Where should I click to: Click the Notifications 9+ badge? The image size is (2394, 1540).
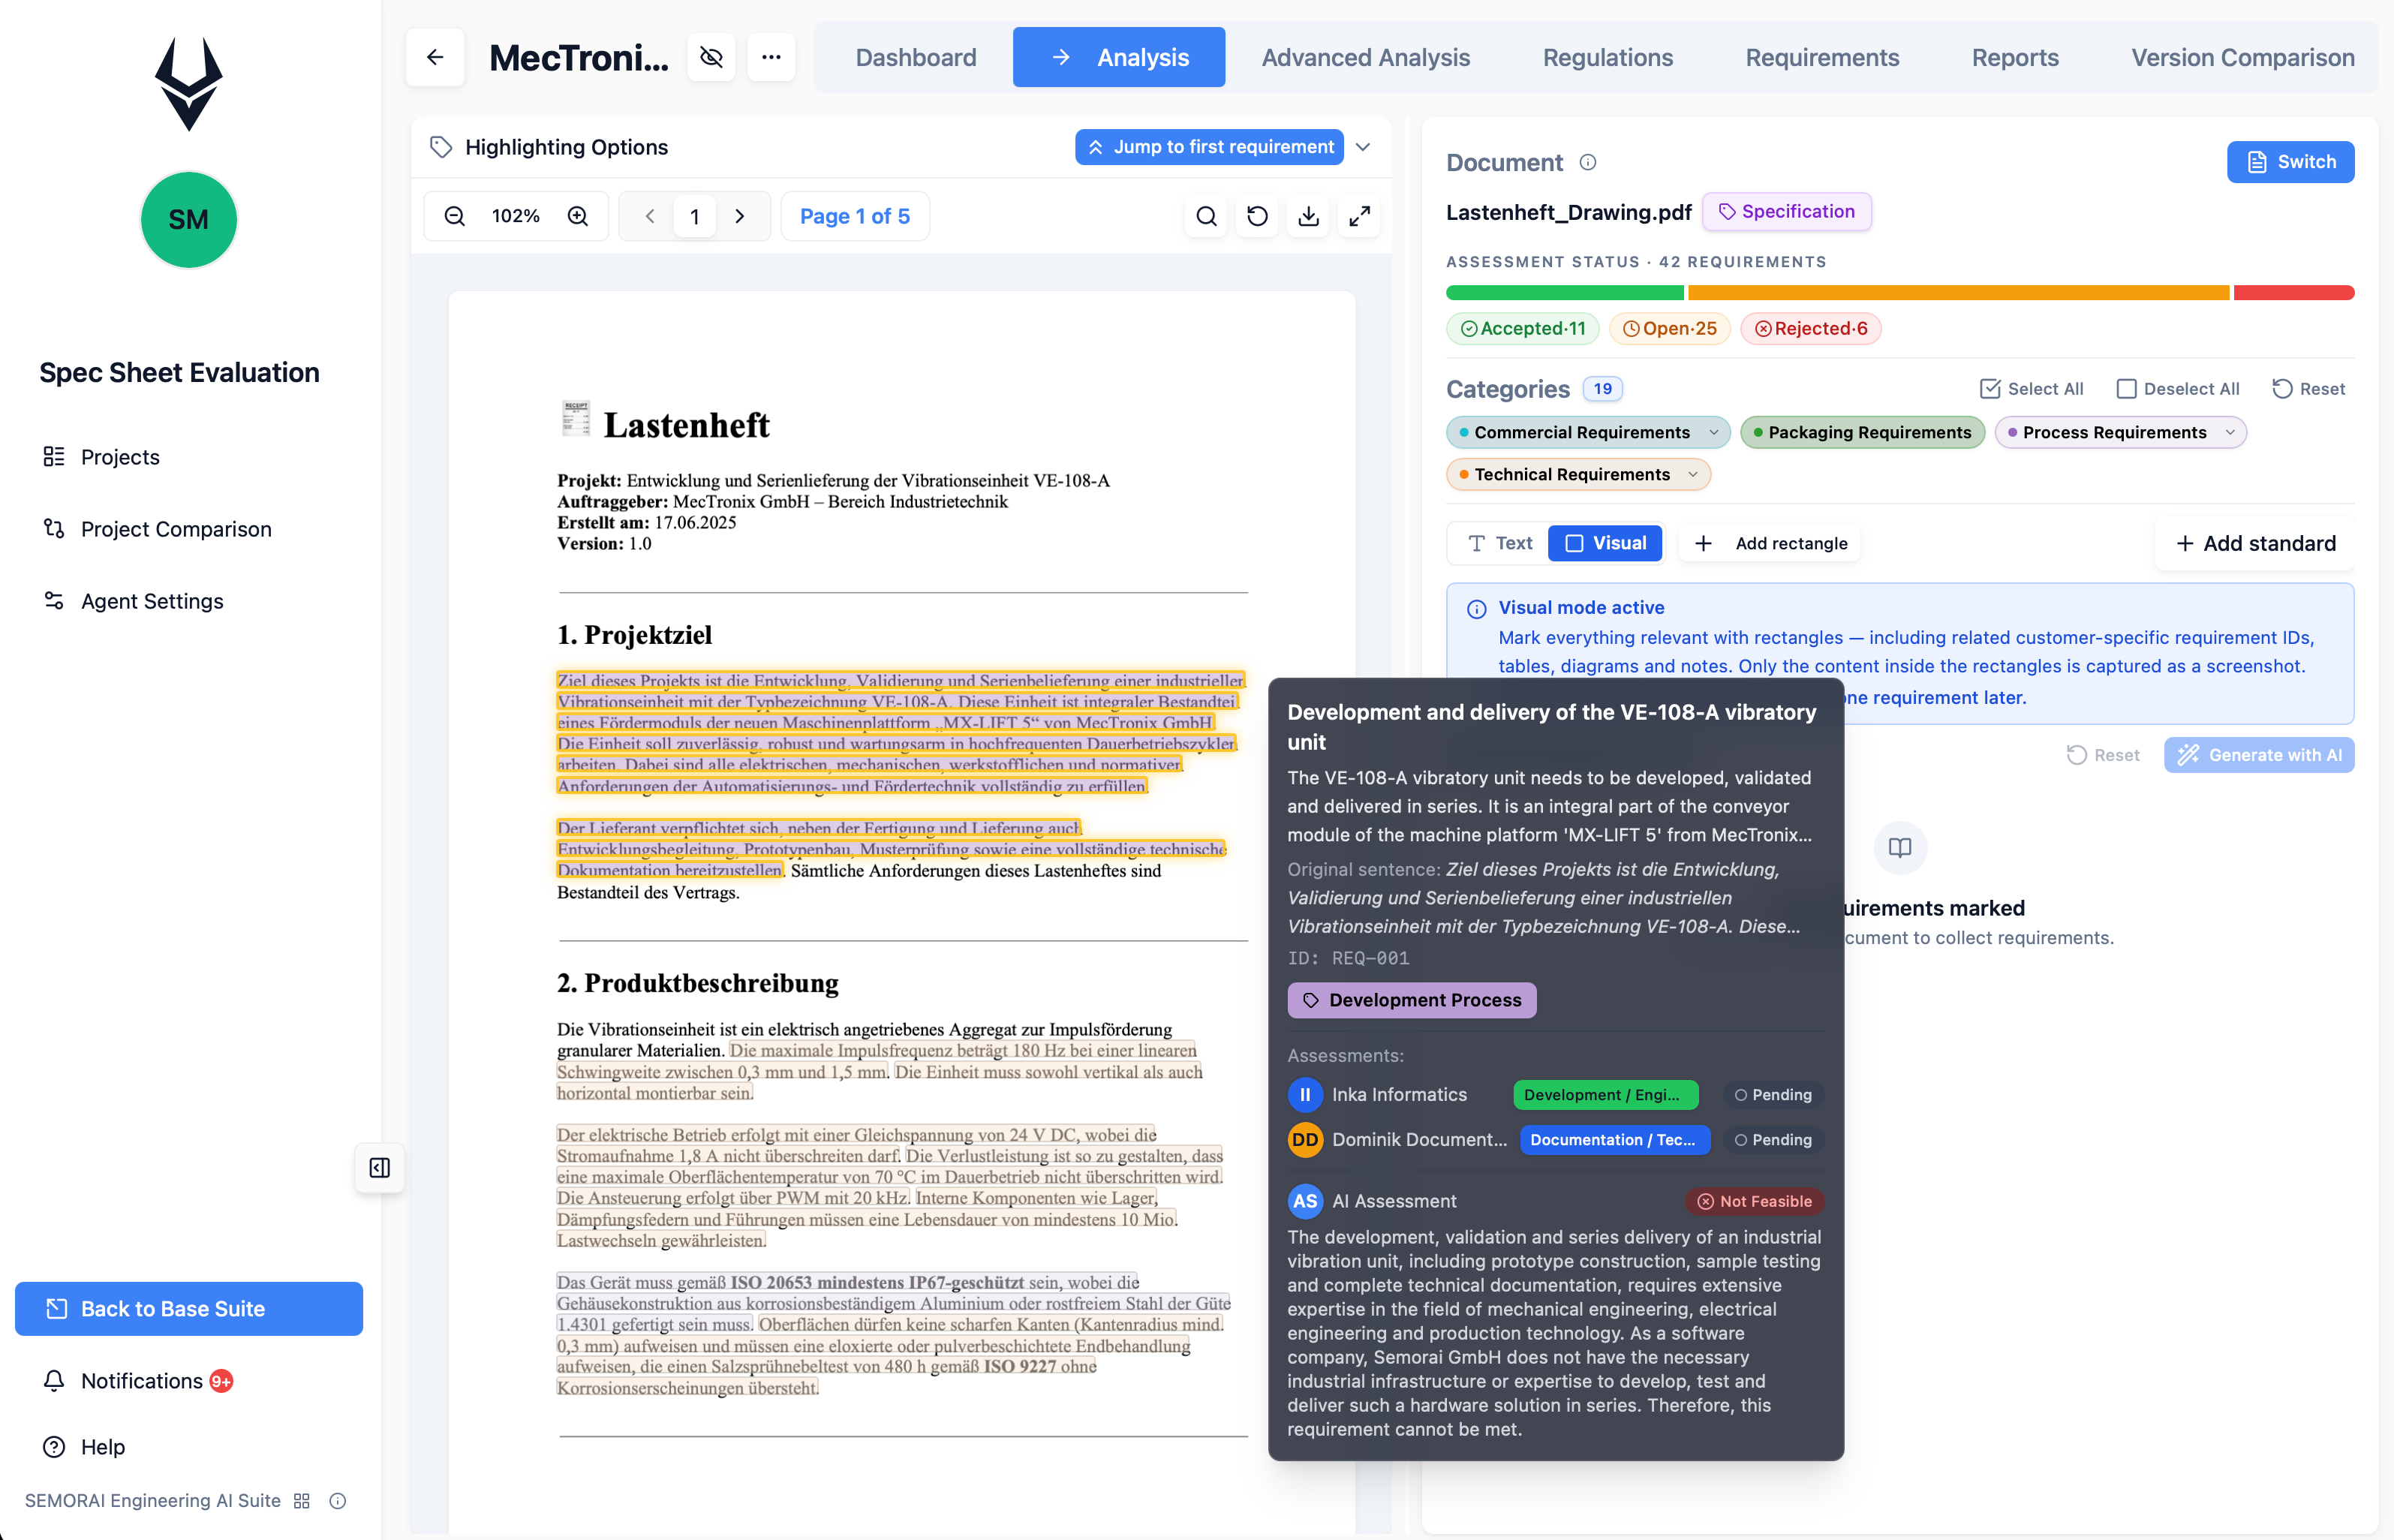221,1381
